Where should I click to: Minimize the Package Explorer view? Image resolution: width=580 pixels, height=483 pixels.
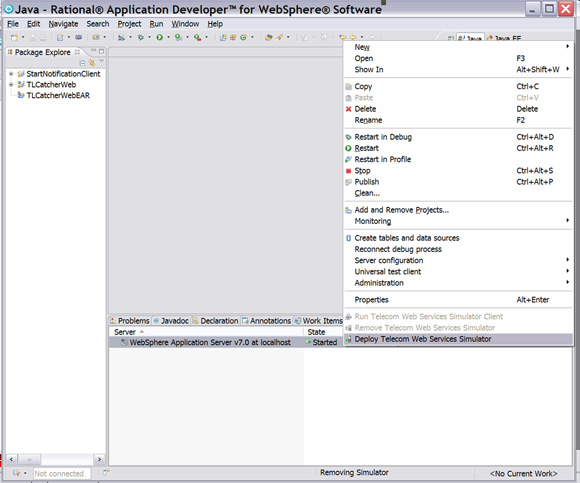(x=93, y=51)
